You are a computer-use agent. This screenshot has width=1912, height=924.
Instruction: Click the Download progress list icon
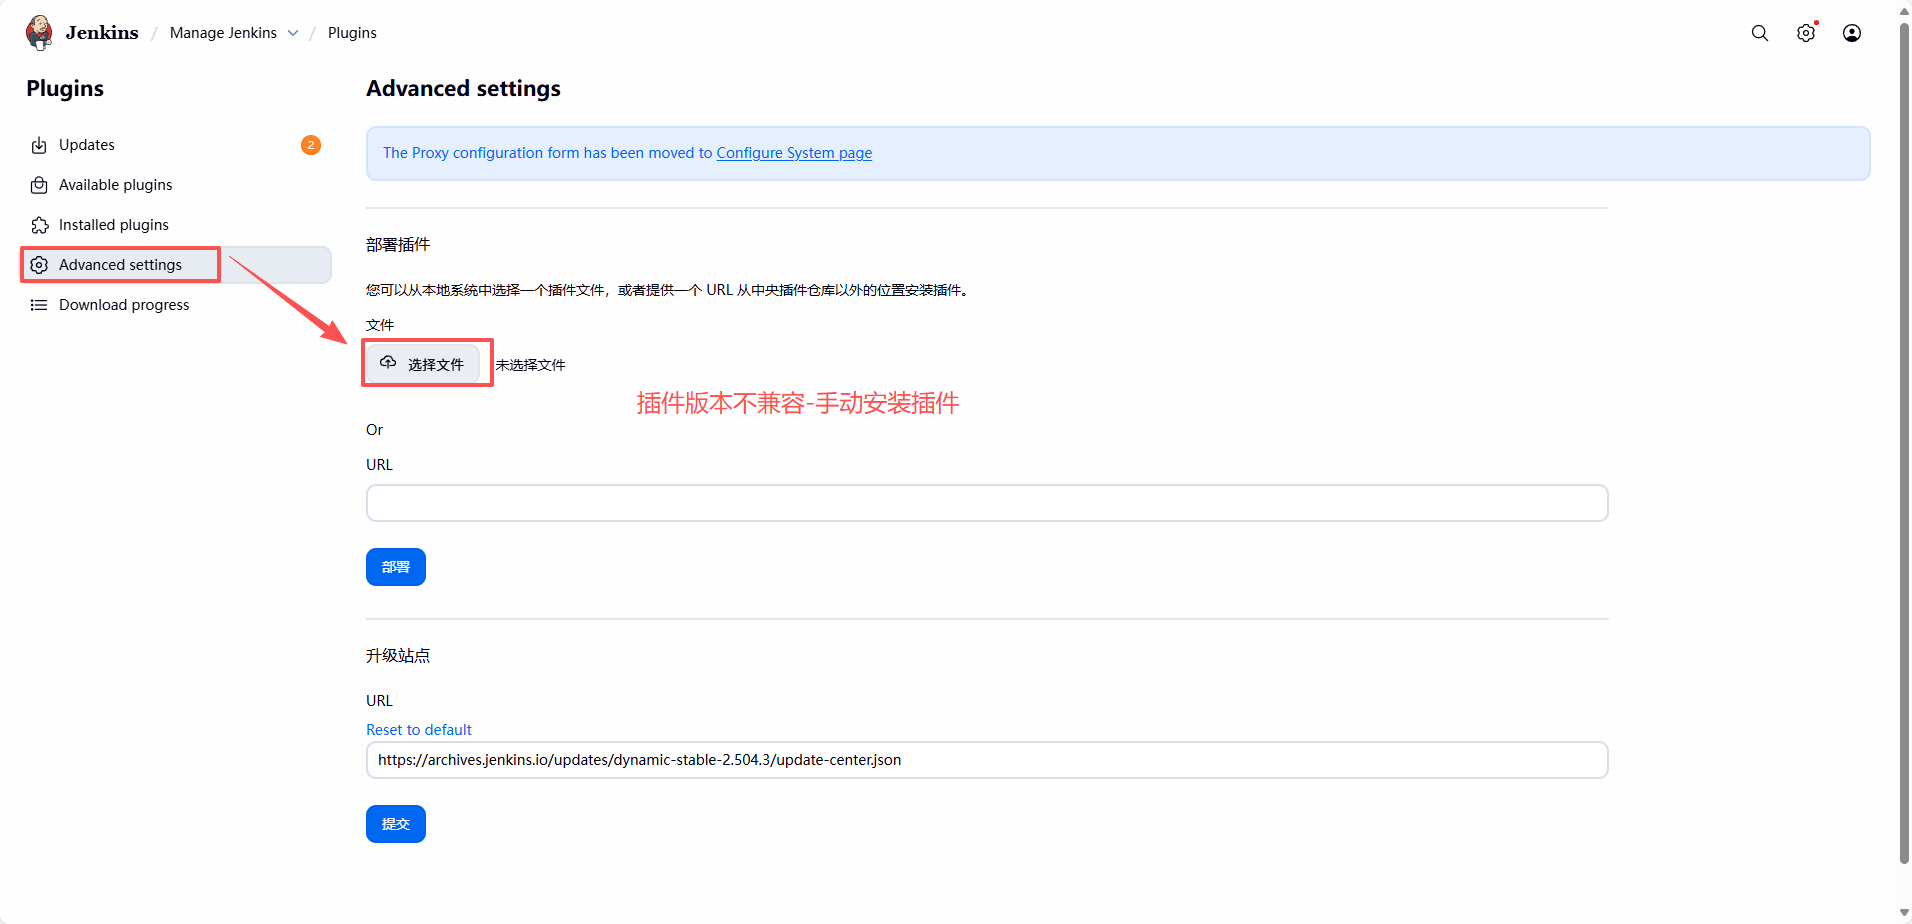[39, 305]
